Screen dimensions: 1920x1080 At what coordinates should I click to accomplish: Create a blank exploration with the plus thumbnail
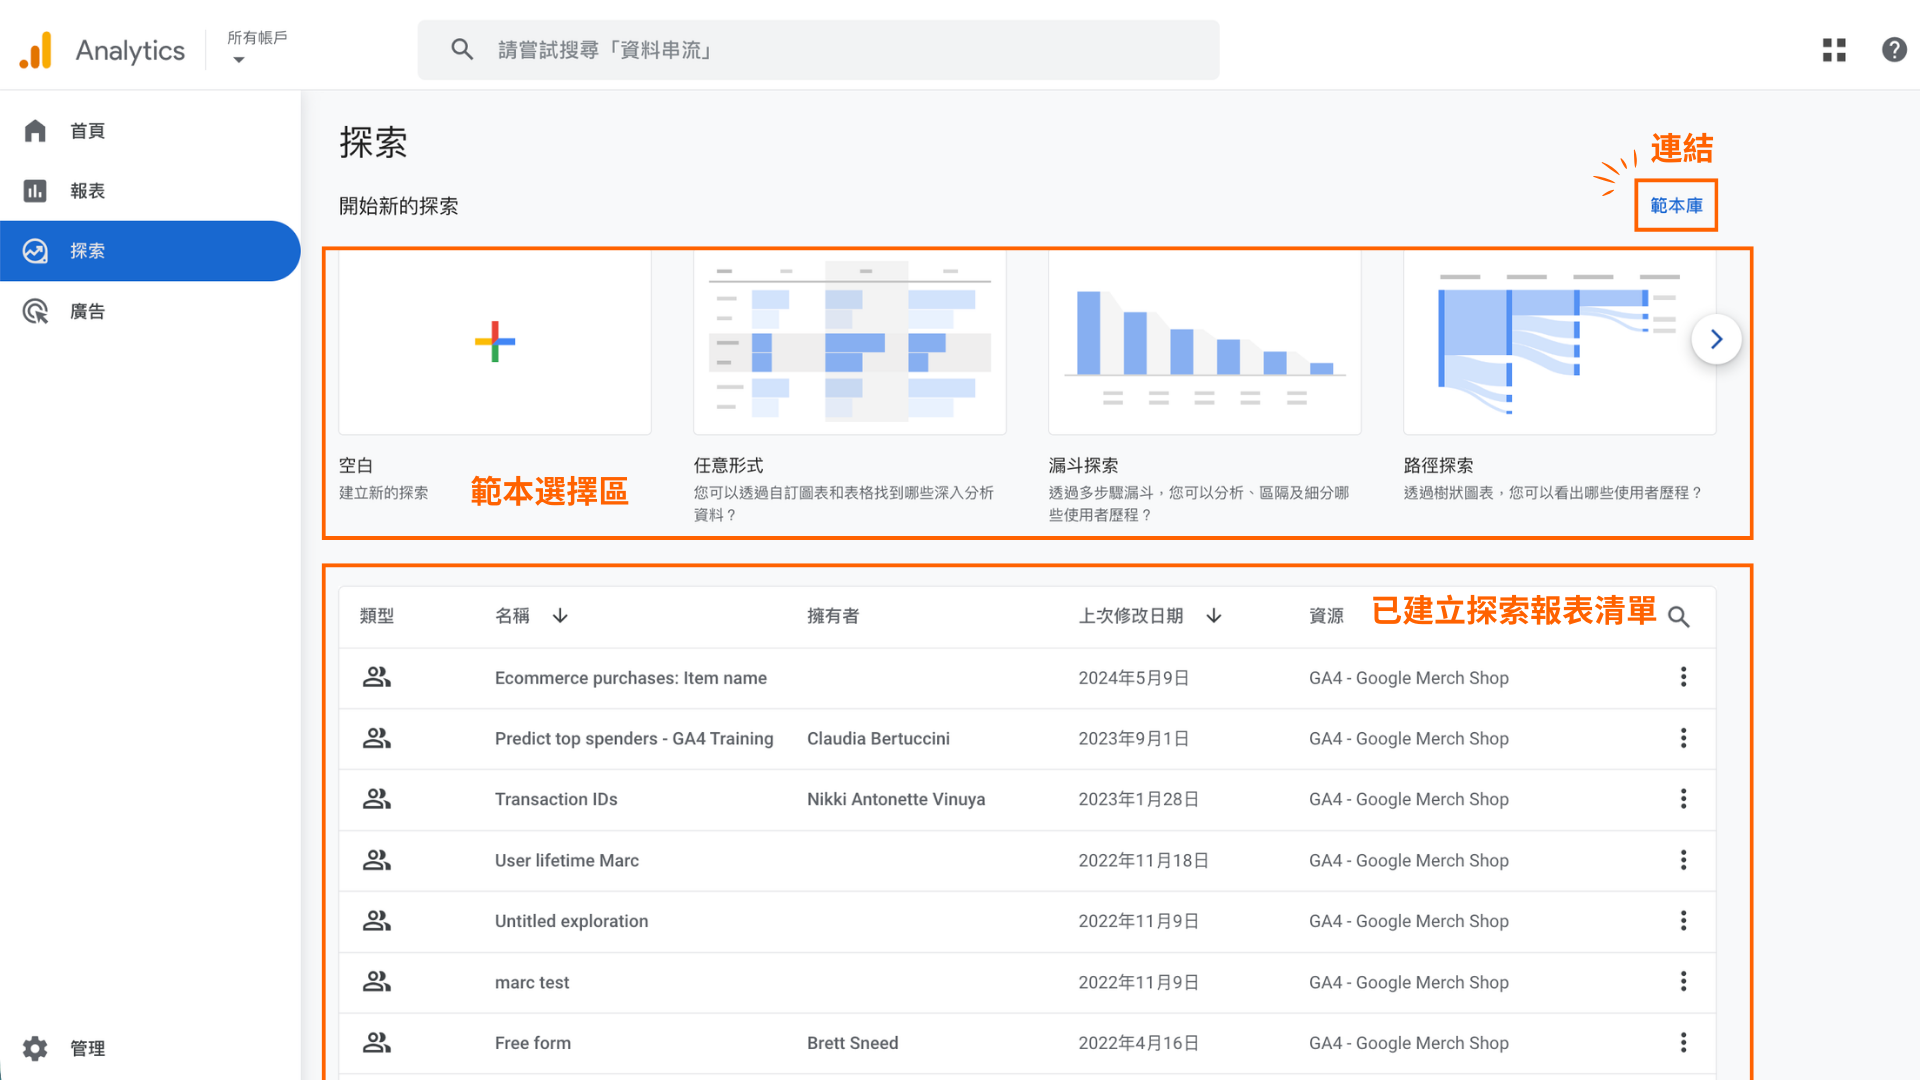click(x=495, y=342)
